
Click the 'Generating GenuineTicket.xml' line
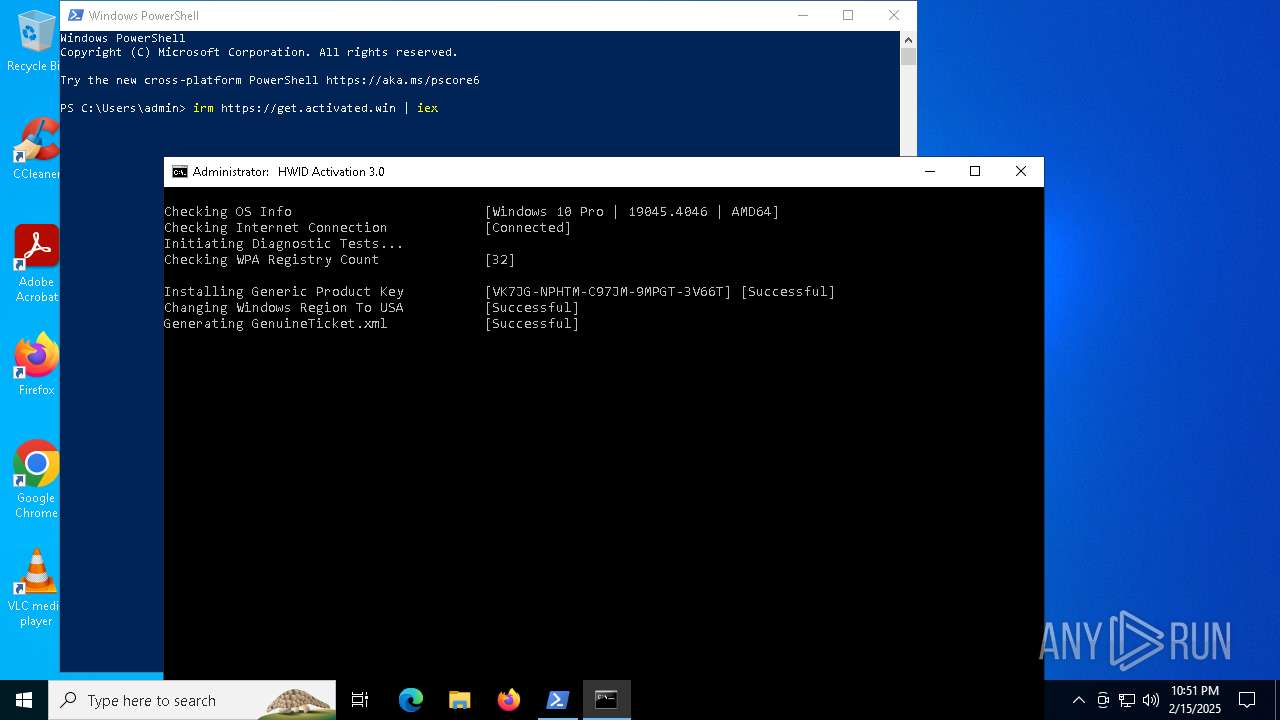(x=275, y=324)
